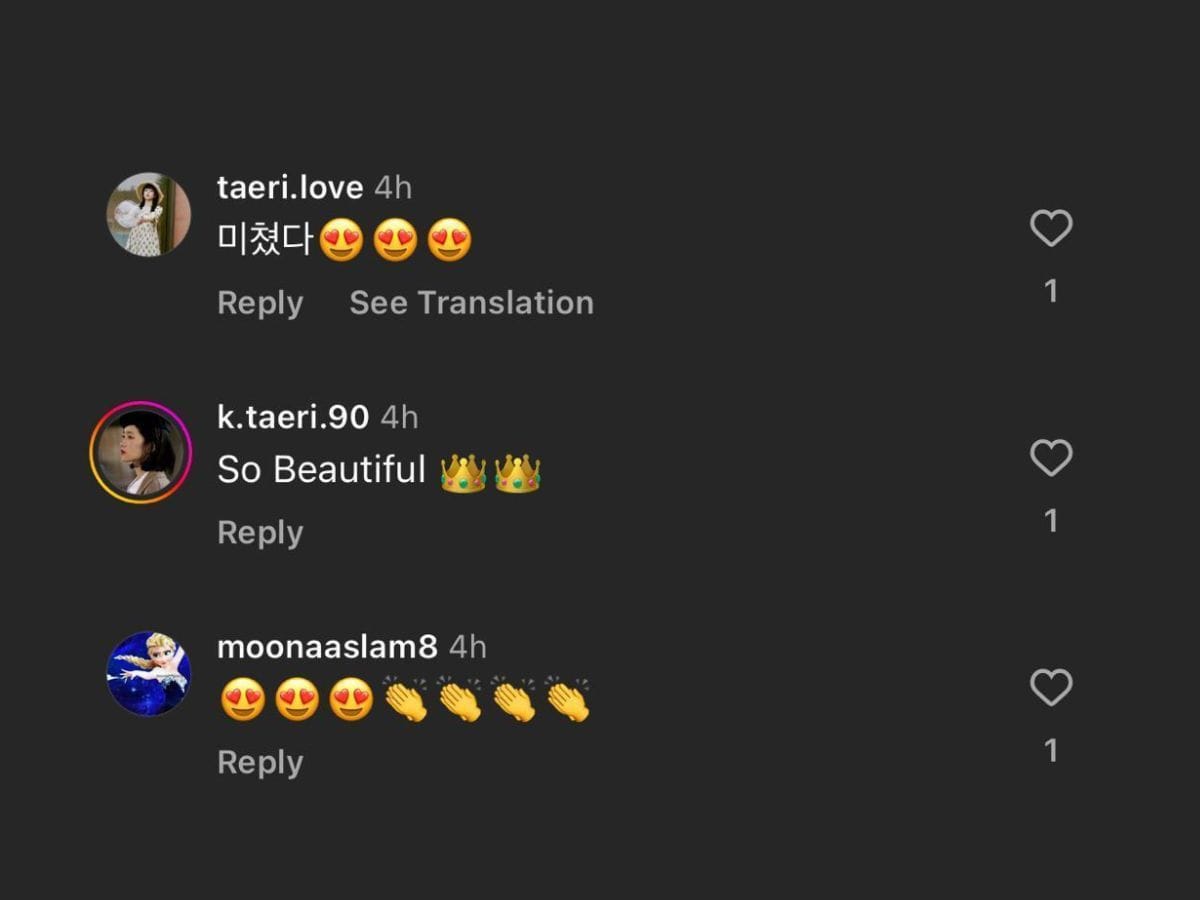1200x900 pixels.
Task: Click See Translation on the Korean comment
Action: 471,303
